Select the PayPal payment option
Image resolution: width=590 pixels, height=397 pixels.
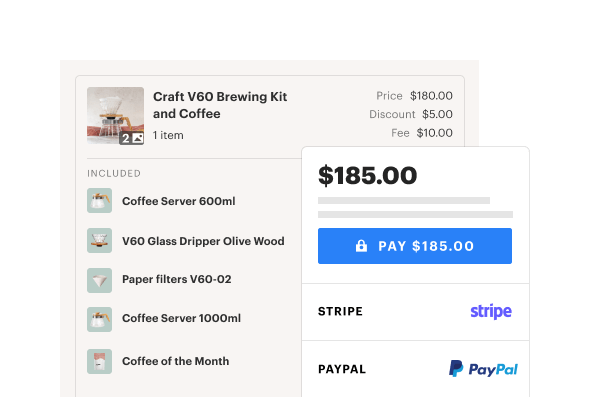[415, 369]
